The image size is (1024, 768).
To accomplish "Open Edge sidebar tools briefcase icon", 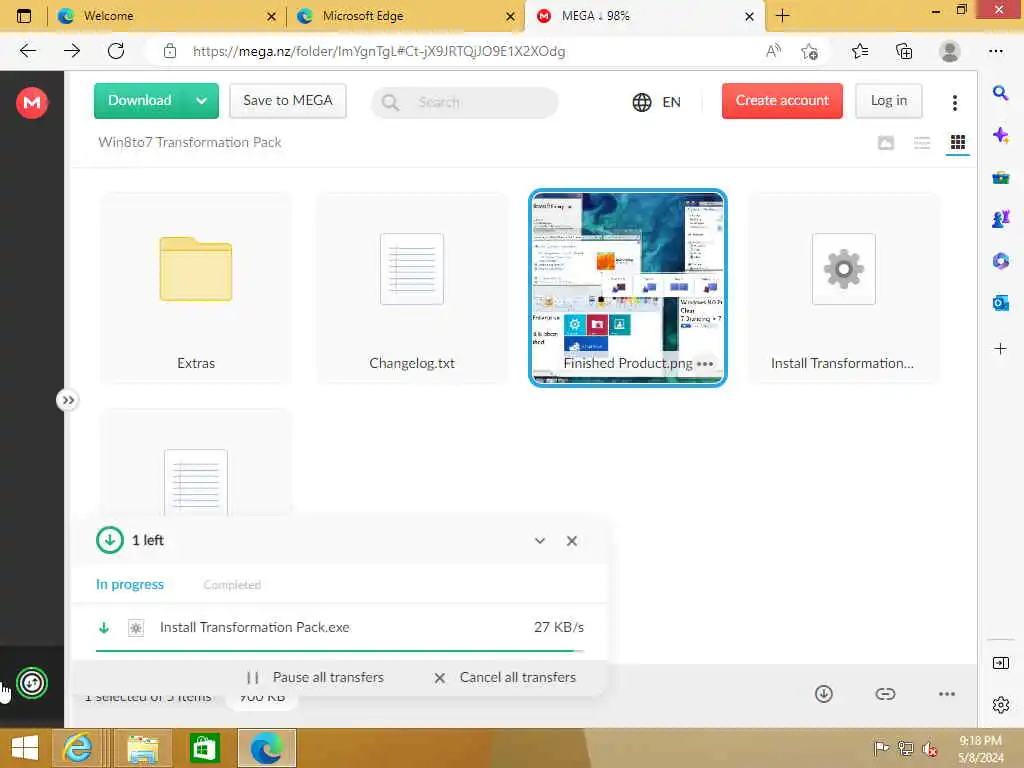I will pos(1000,177).
